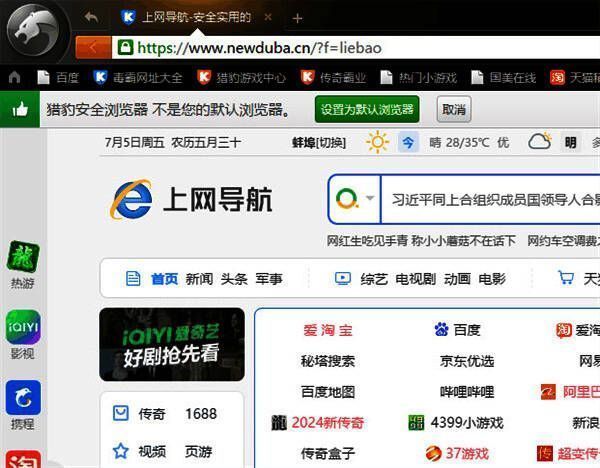Open the 哔哩哔哩 link
This screenshot has width=600, height=468.
(467, 391)
